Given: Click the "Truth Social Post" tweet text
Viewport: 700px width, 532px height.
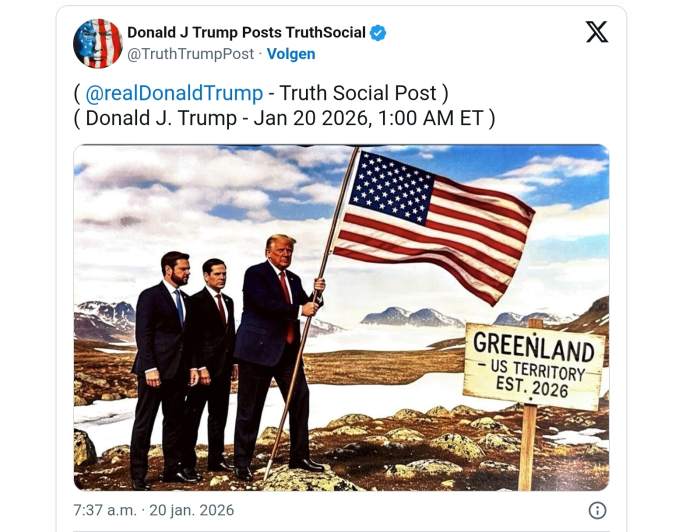Looking at the screenshot, I should click(x=358, y=93).
